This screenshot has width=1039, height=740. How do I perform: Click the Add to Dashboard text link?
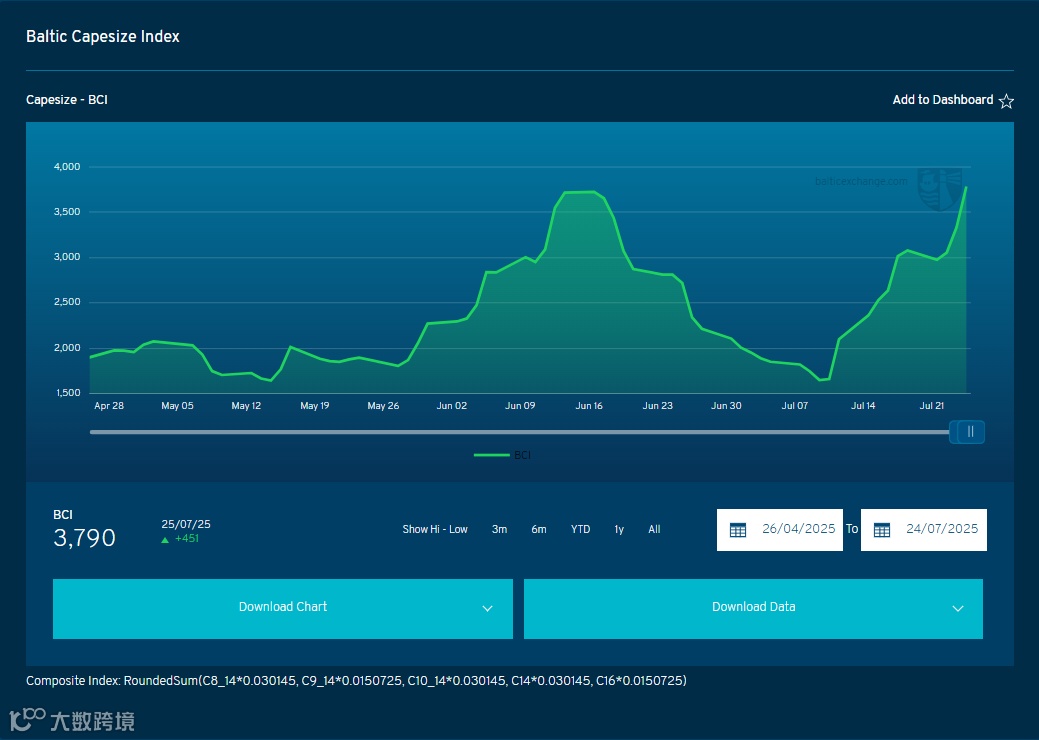[942, 100]
